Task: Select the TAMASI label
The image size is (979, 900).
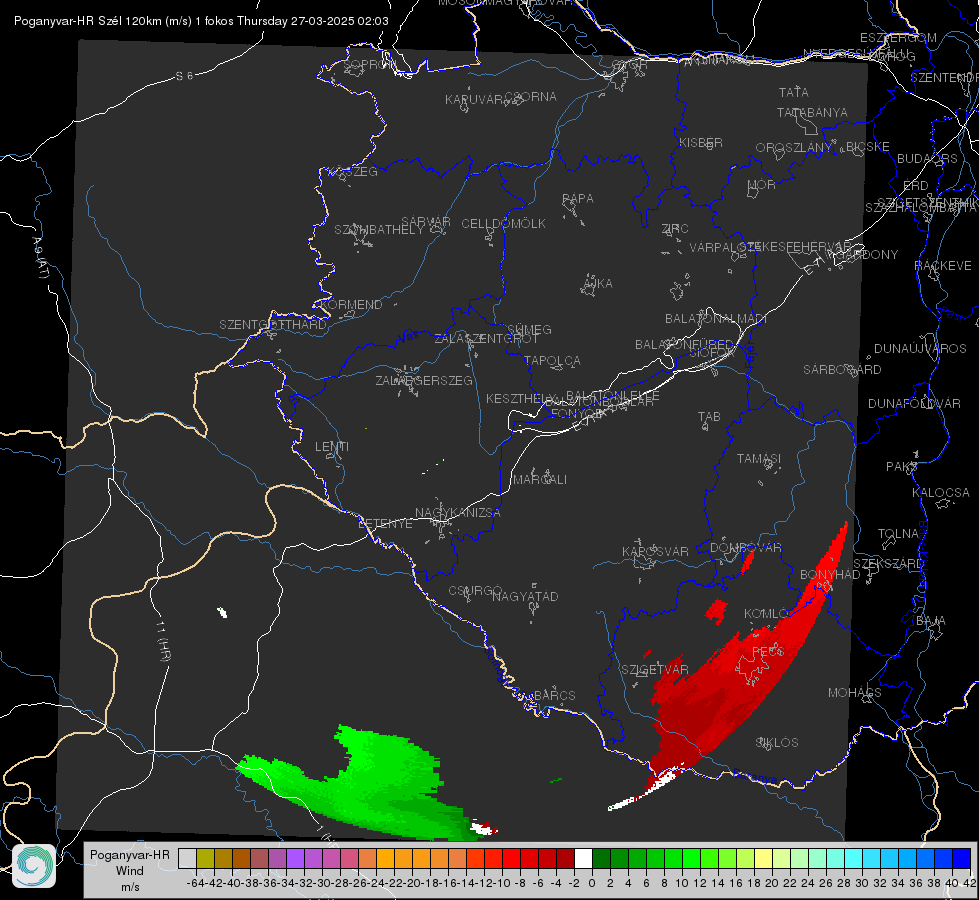Action: click(x=759, y=458)
